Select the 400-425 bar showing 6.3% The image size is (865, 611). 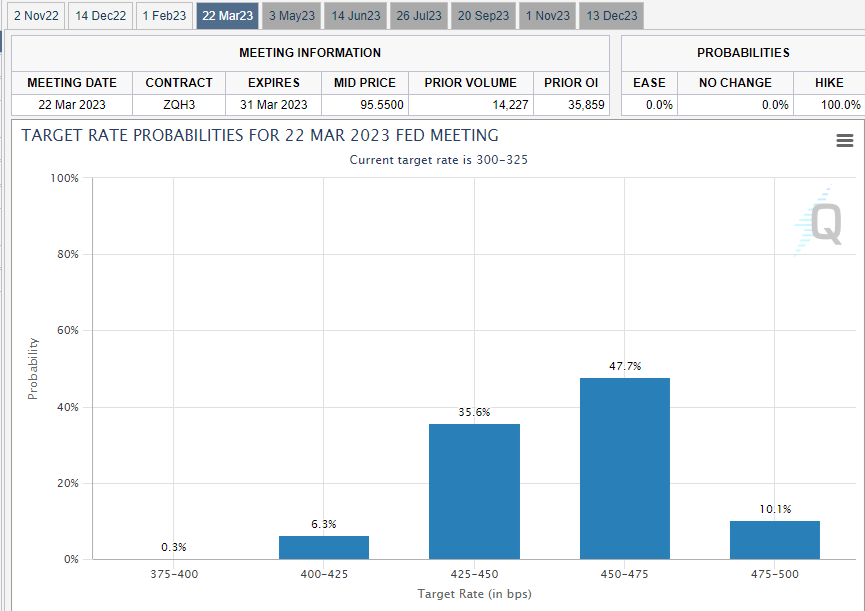tap(324, 547)
